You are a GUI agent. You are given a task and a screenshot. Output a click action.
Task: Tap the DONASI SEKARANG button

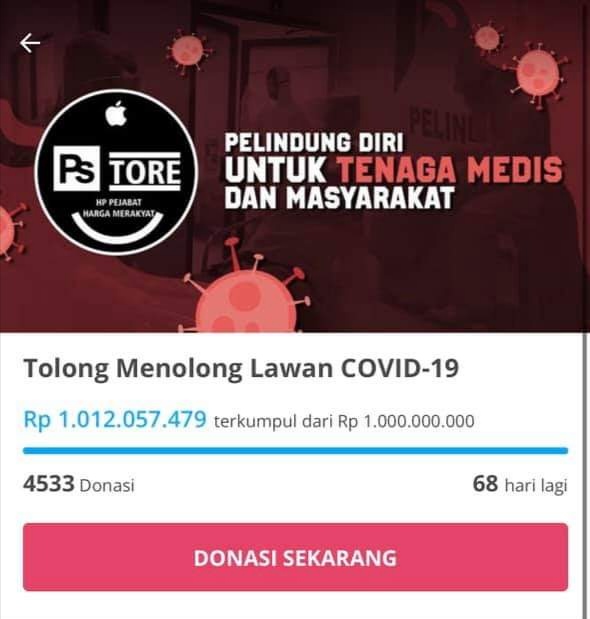(x=295, y=557)
